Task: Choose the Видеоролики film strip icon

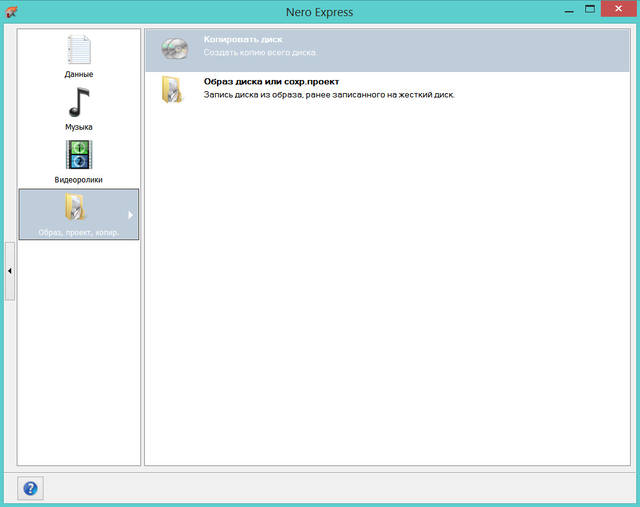Action: pos(79,155)
